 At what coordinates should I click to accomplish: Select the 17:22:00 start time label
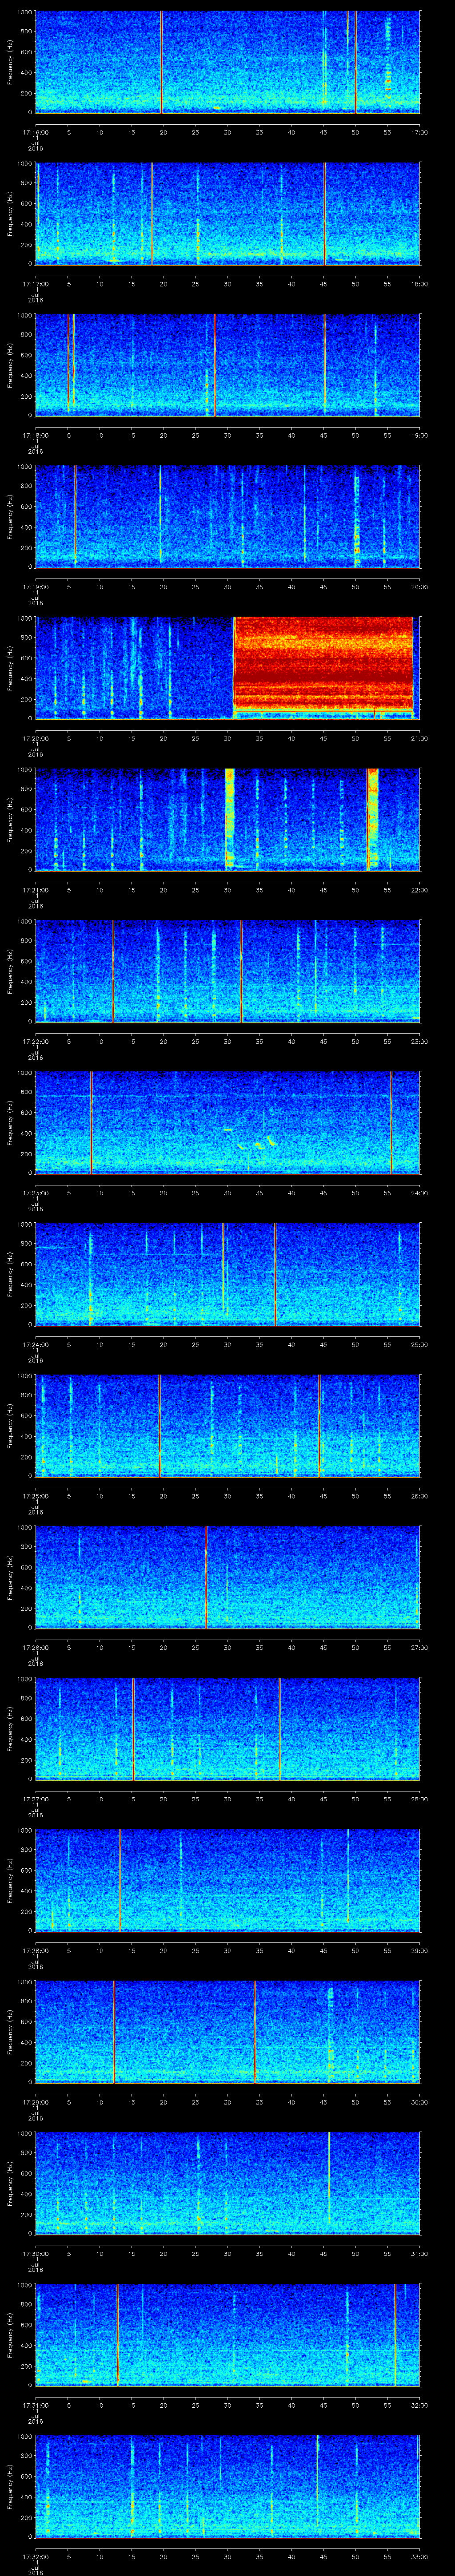36,1041
